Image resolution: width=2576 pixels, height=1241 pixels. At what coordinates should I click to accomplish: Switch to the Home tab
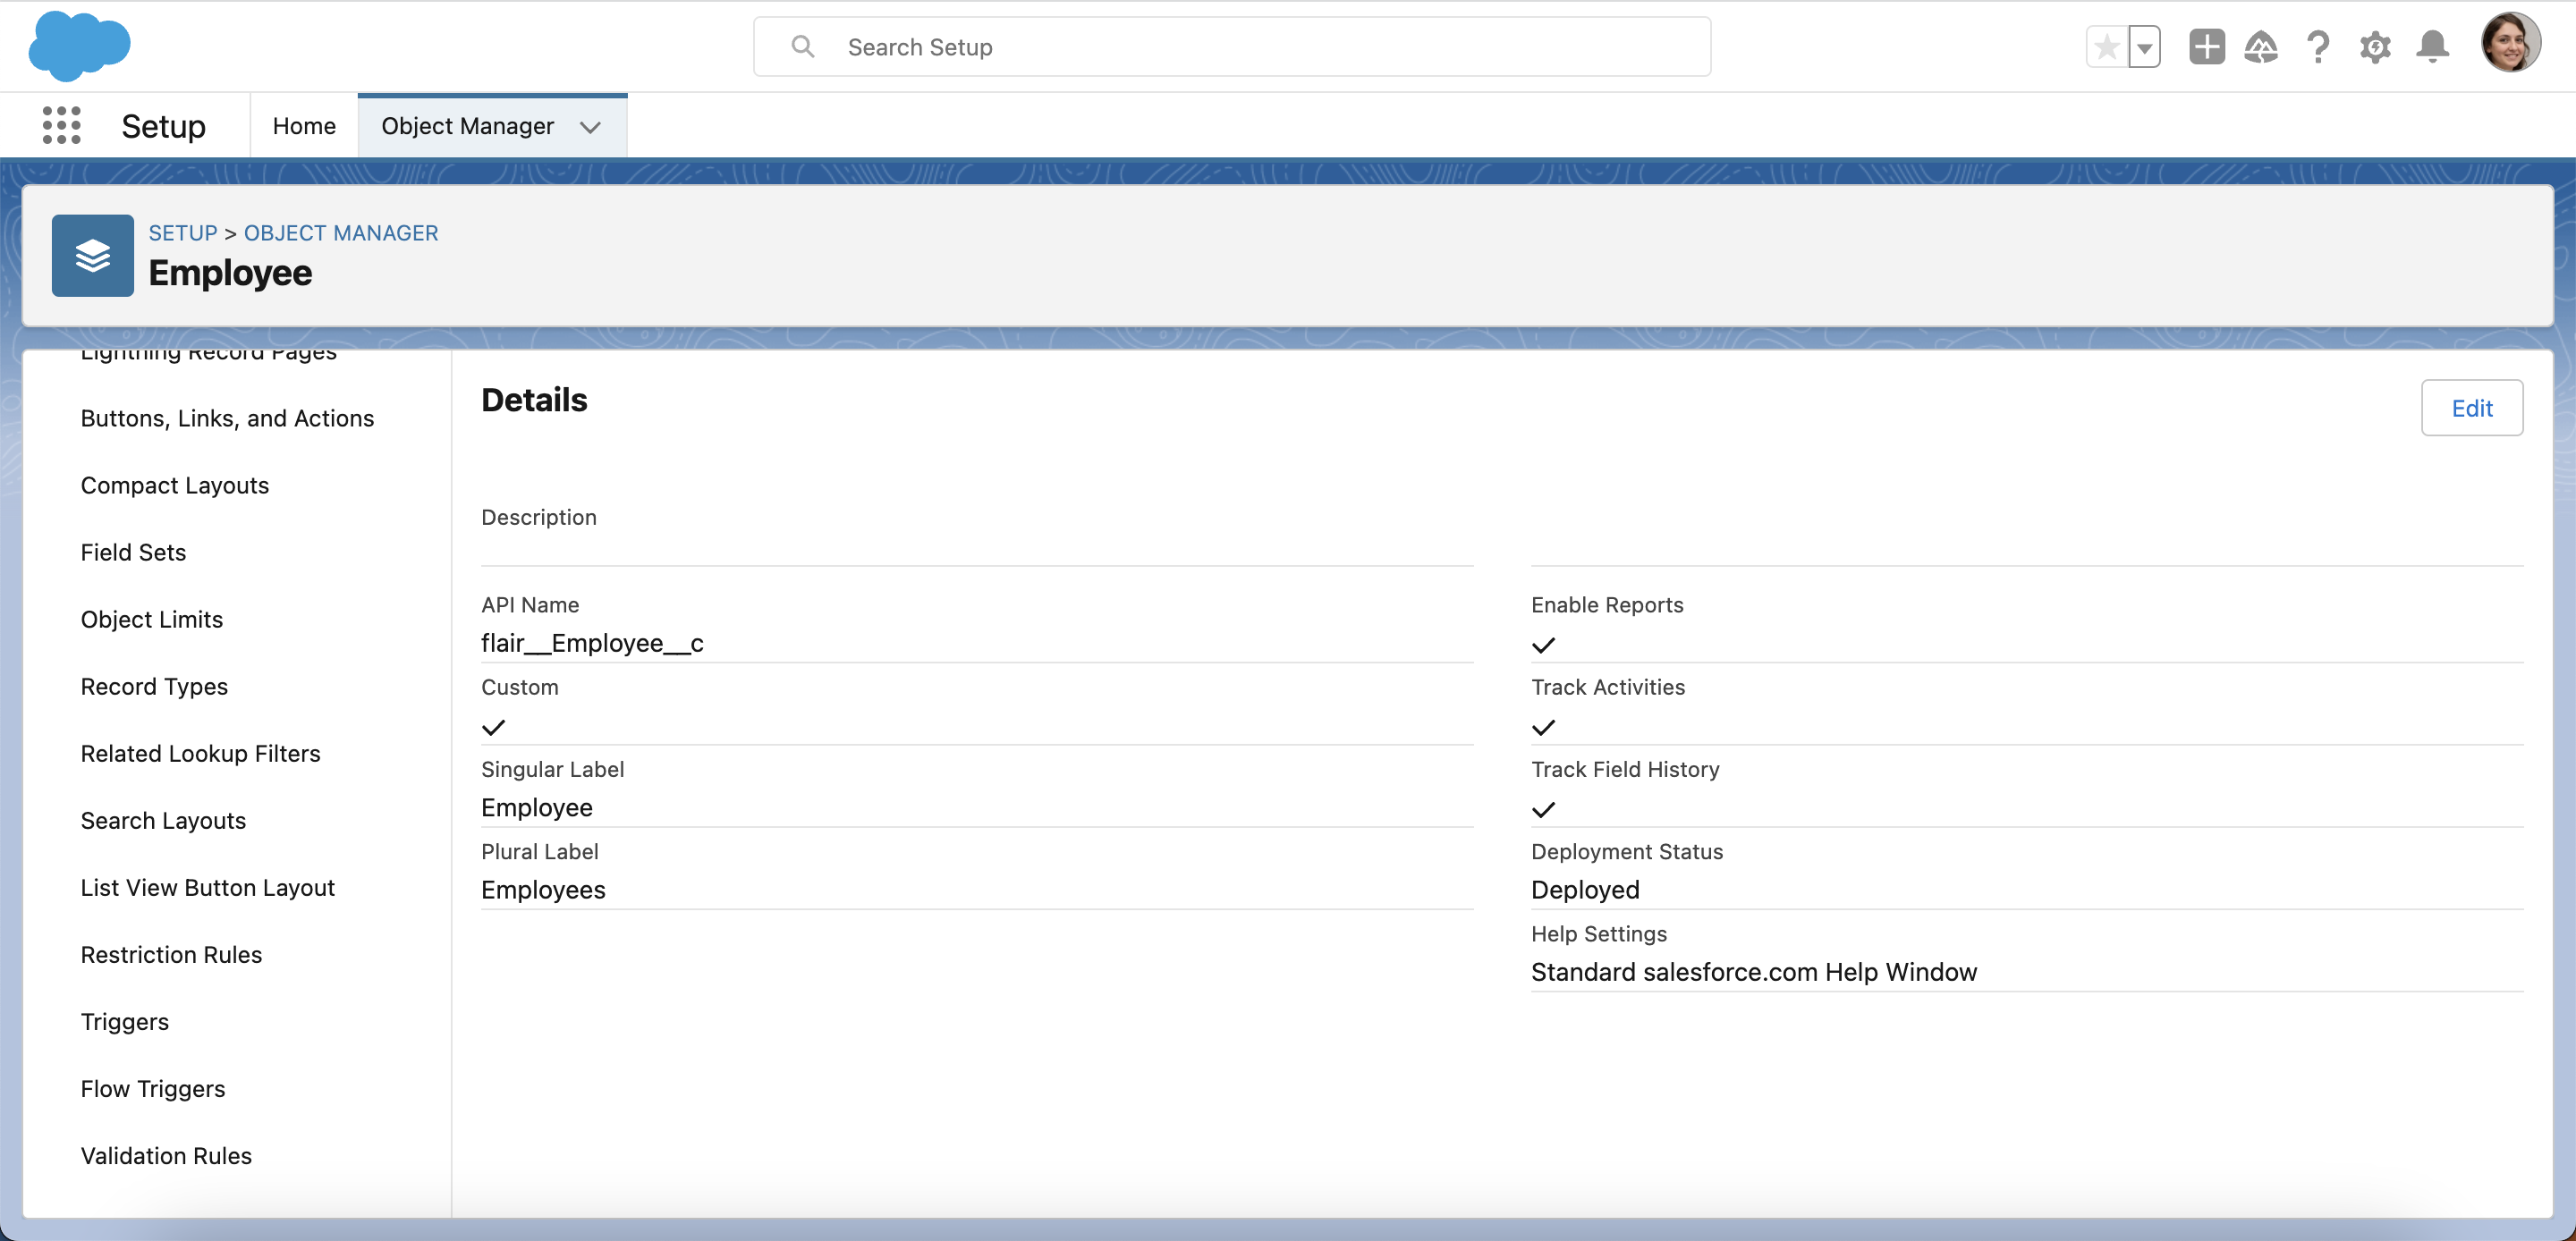304,126
